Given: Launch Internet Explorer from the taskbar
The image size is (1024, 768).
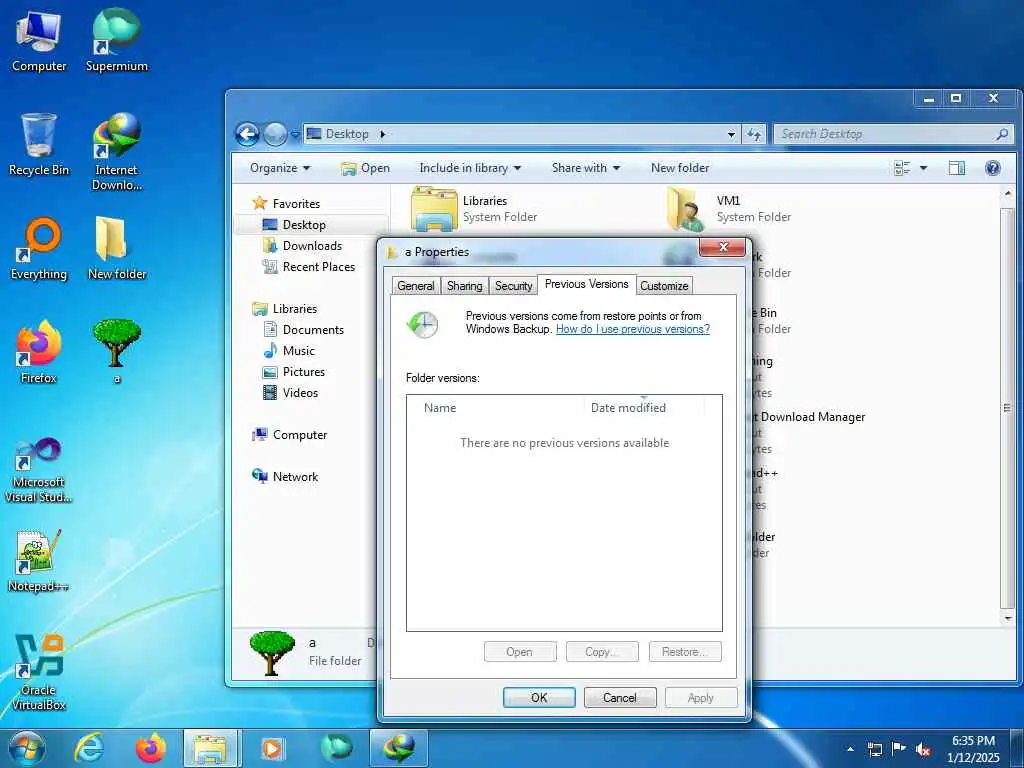Looking at the screenshot, I should point(89,748).
